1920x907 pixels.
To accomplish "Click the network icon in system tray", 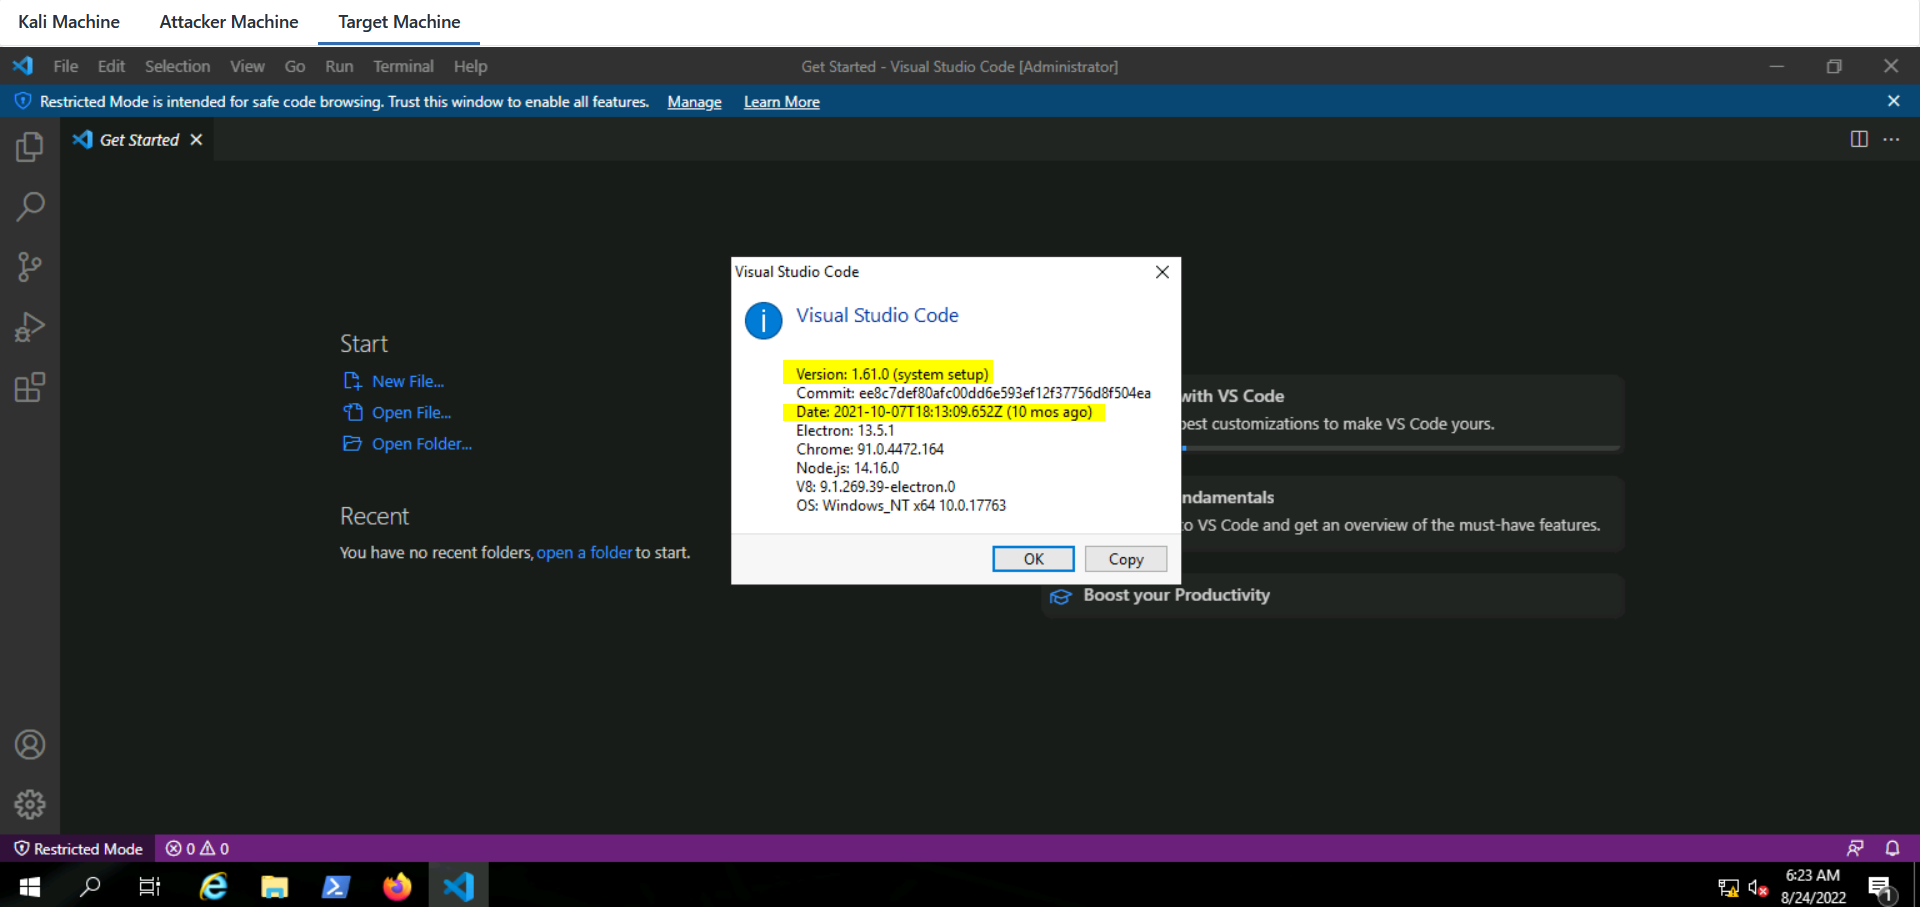I will [1728, 887].
